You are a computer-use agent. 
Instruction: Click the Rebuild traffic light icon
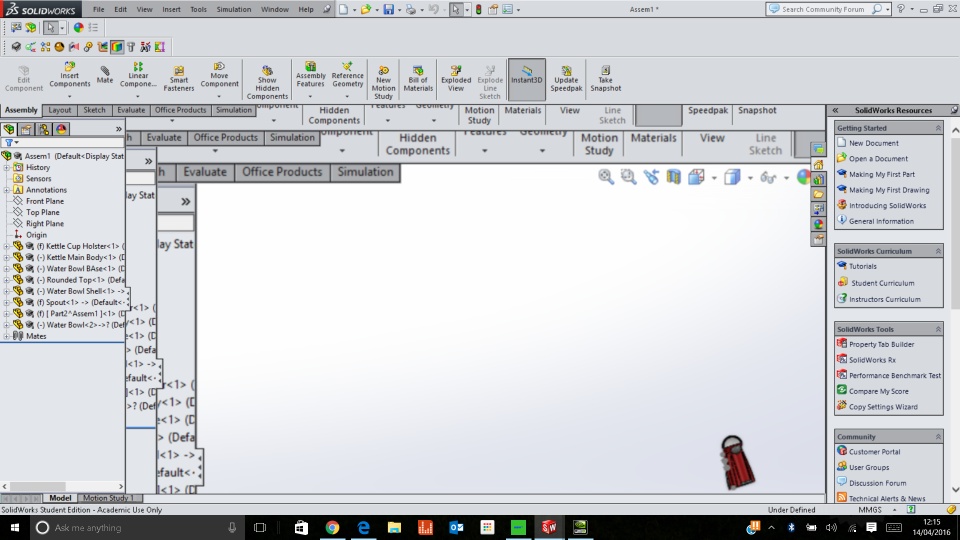click(479, 9)
